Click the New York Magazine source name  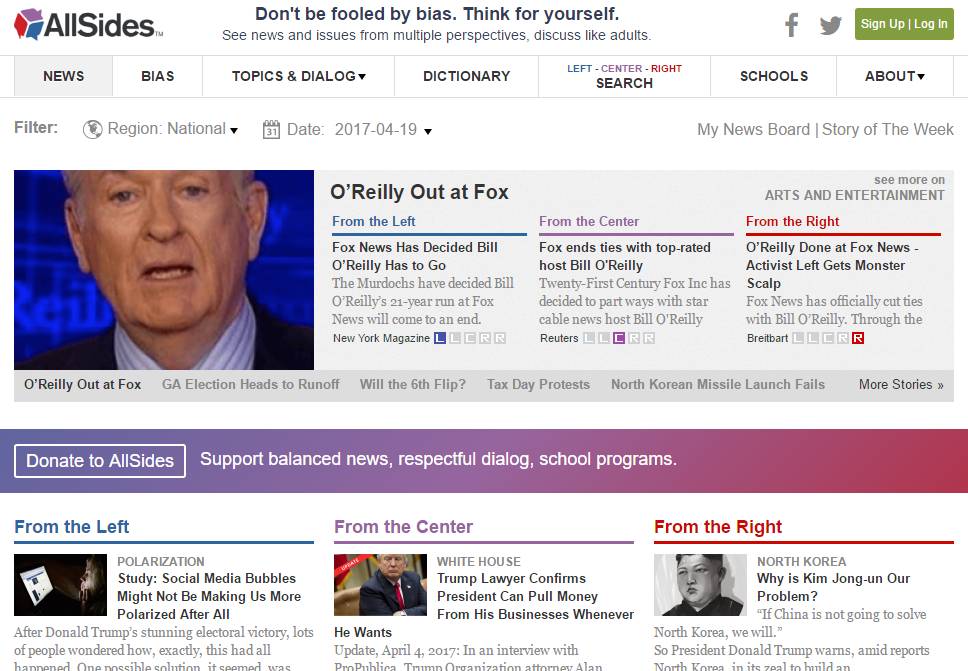pyautogui.click(x=382, y=338)
